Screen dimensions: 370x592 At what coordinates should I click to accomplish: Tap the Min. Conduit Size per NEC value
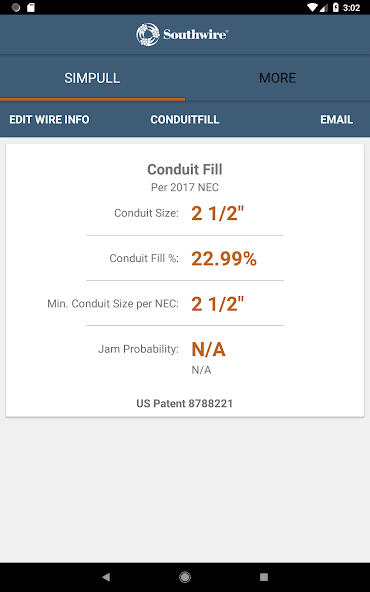tap(218, 304)
